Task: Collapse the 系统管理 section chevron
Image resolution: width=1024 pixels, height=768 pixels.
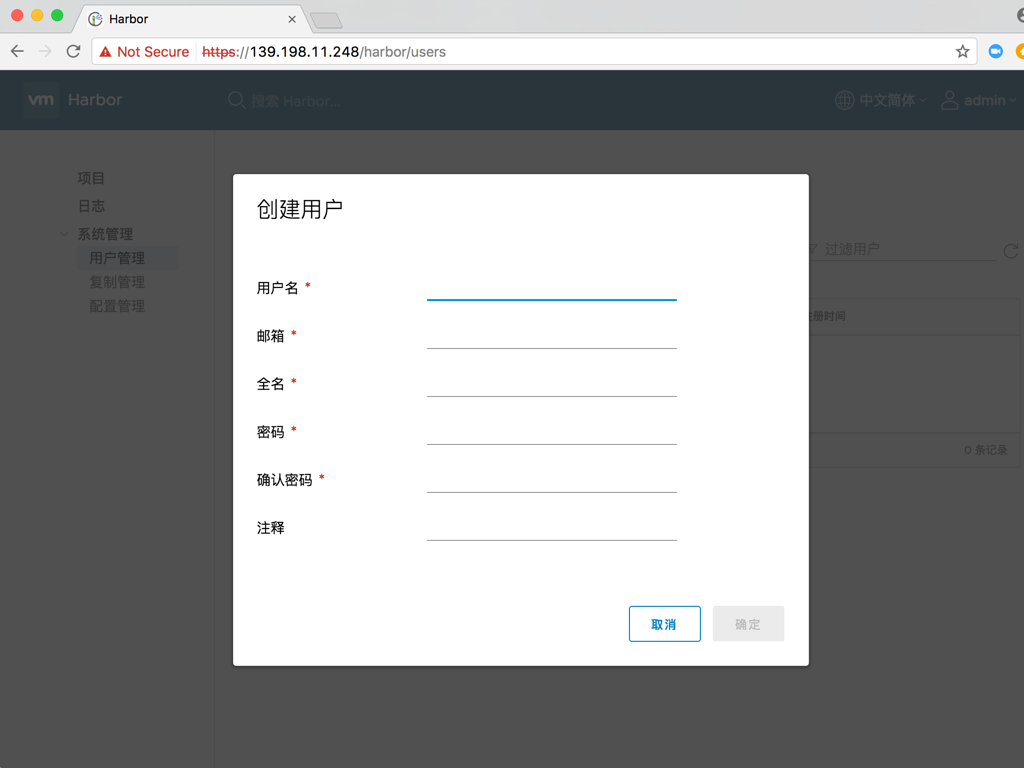Action: pyautogui.click(x=64, y=233)
